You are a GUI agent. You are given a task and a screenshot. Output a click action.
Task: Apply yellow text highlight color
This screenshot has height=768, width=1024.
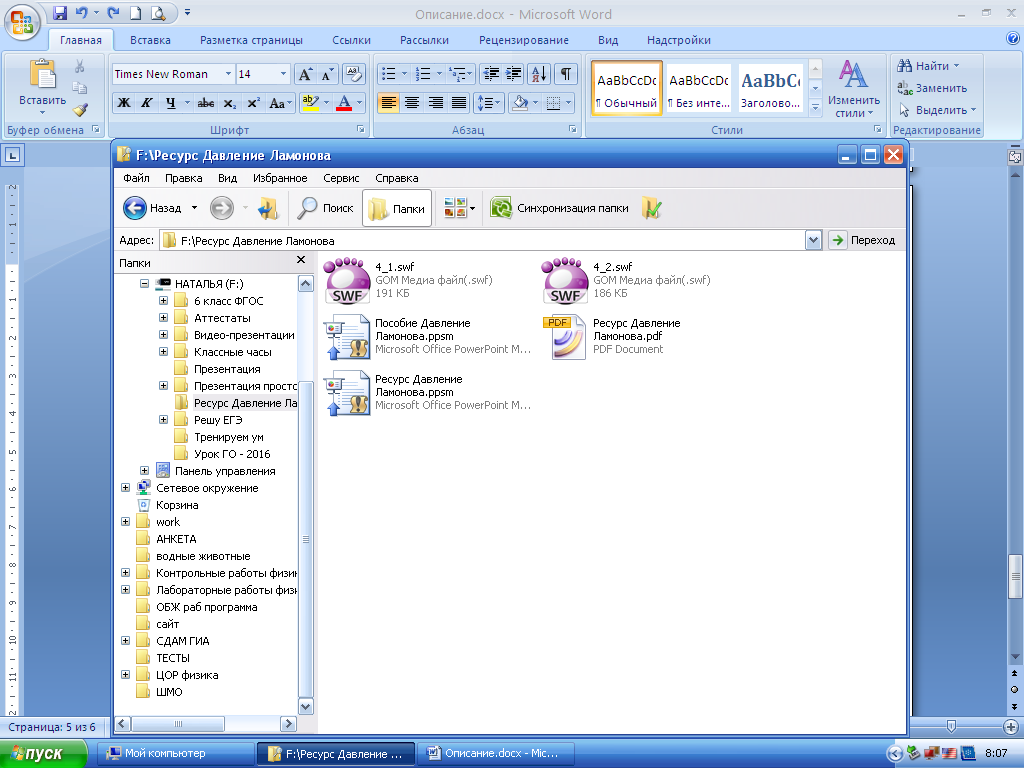(x=311, y=103)
